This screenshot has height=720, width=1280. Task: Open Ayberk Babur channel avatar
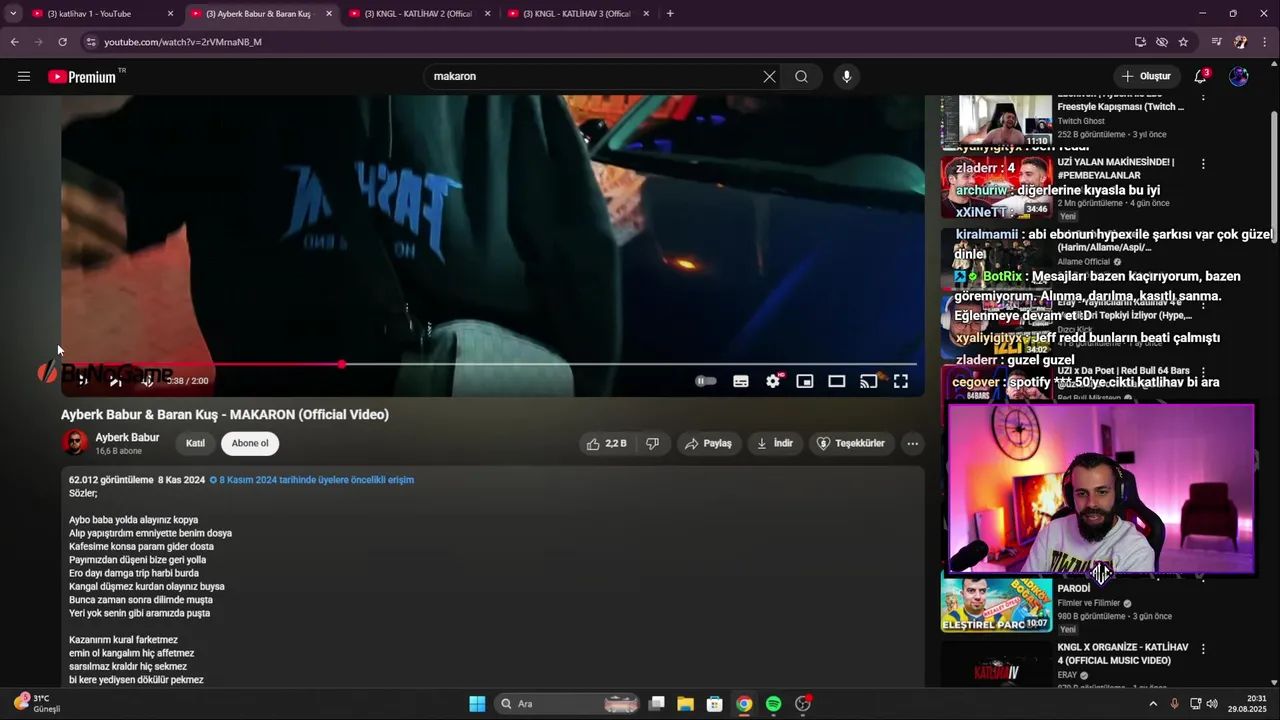(x=75, y=443)
